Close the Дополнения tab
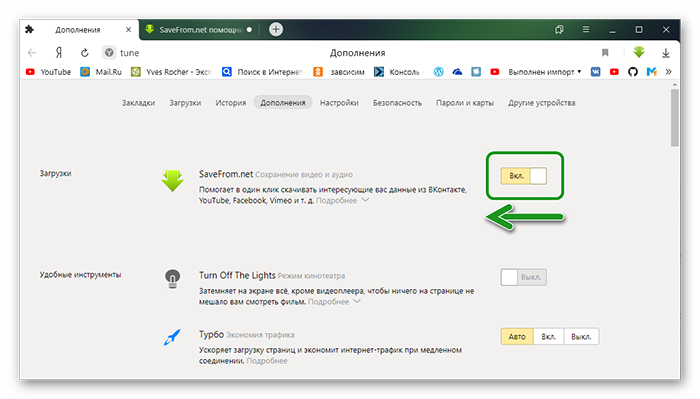Viewport: 700px width, 399px height. 128,29
